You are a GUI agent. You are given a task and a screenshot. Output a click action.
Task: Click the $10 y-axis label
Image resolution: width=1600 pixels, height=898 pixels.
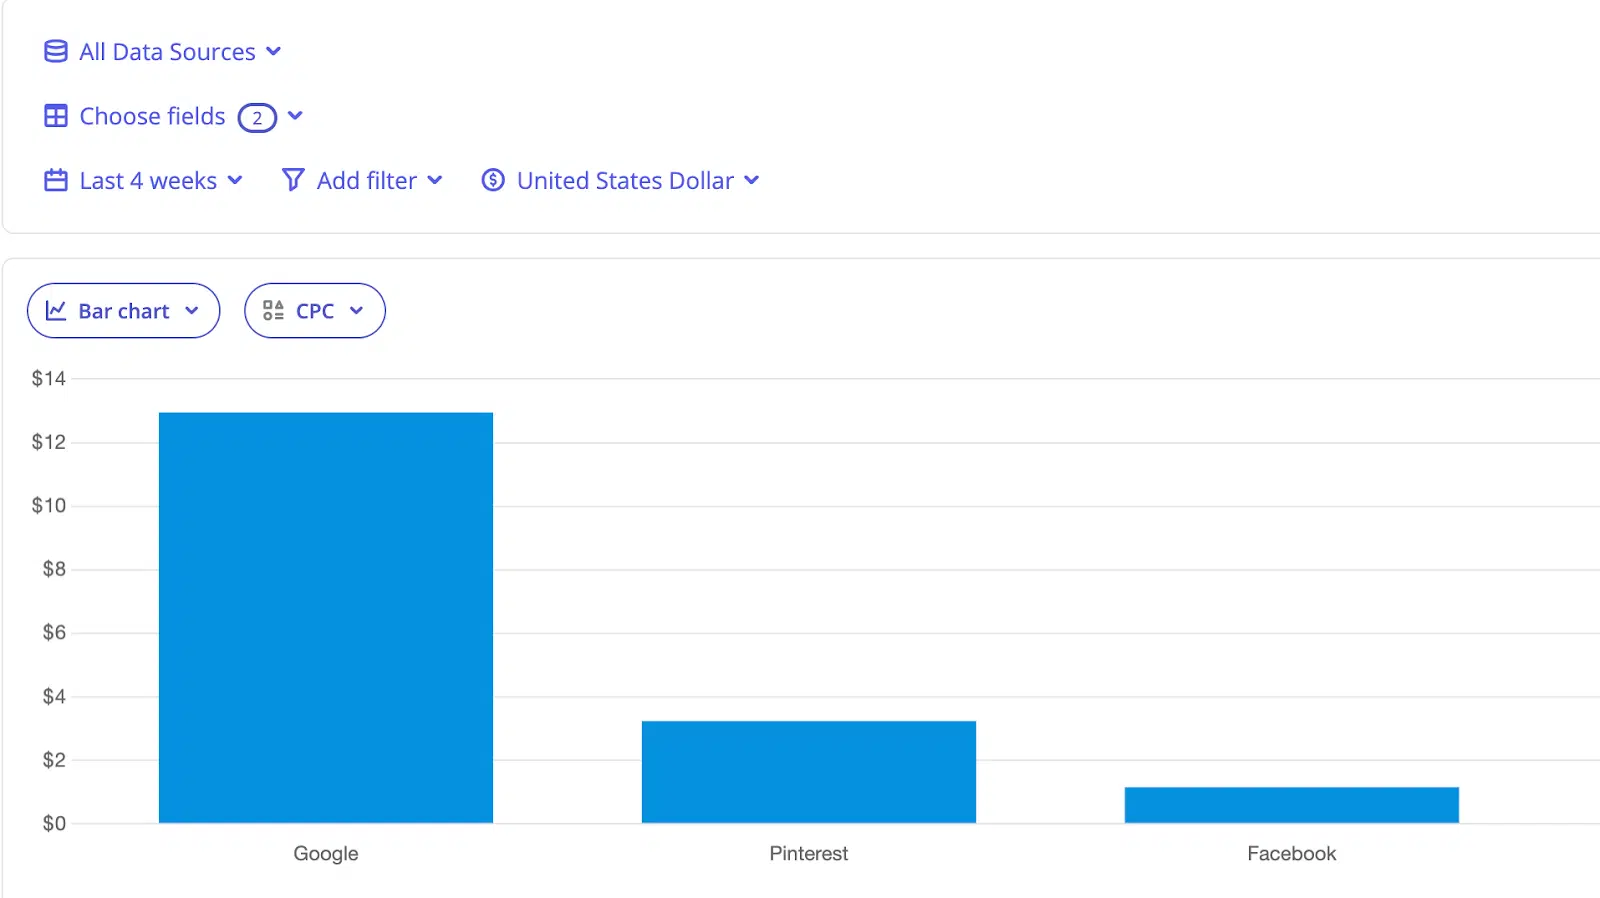(x=49, y=506)
